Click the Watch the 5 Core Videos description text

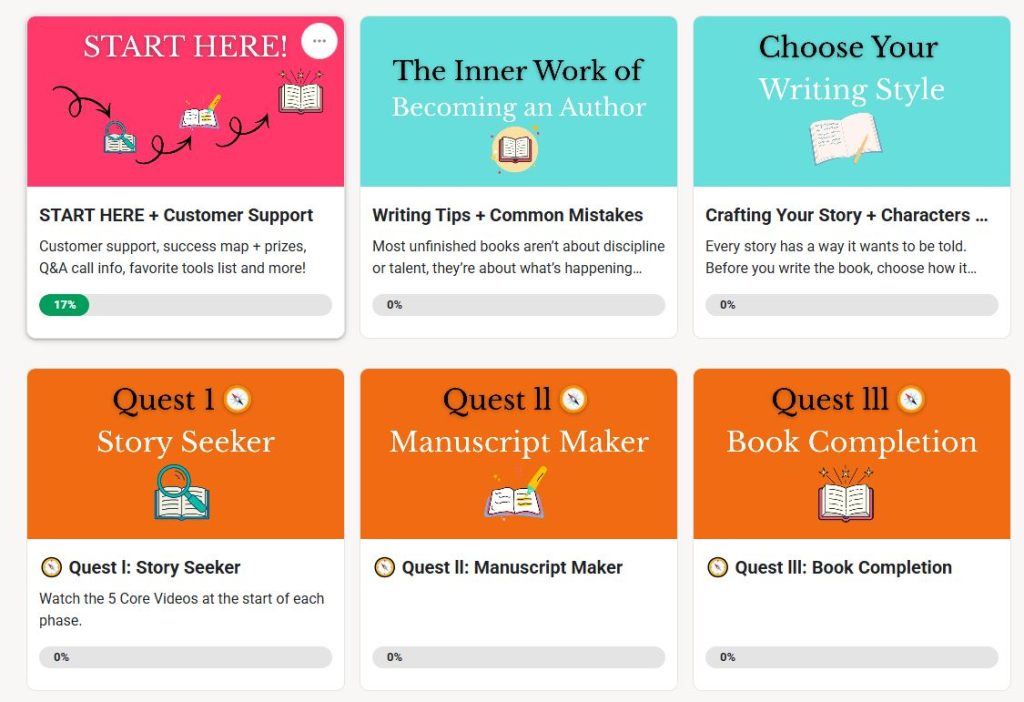181,609
